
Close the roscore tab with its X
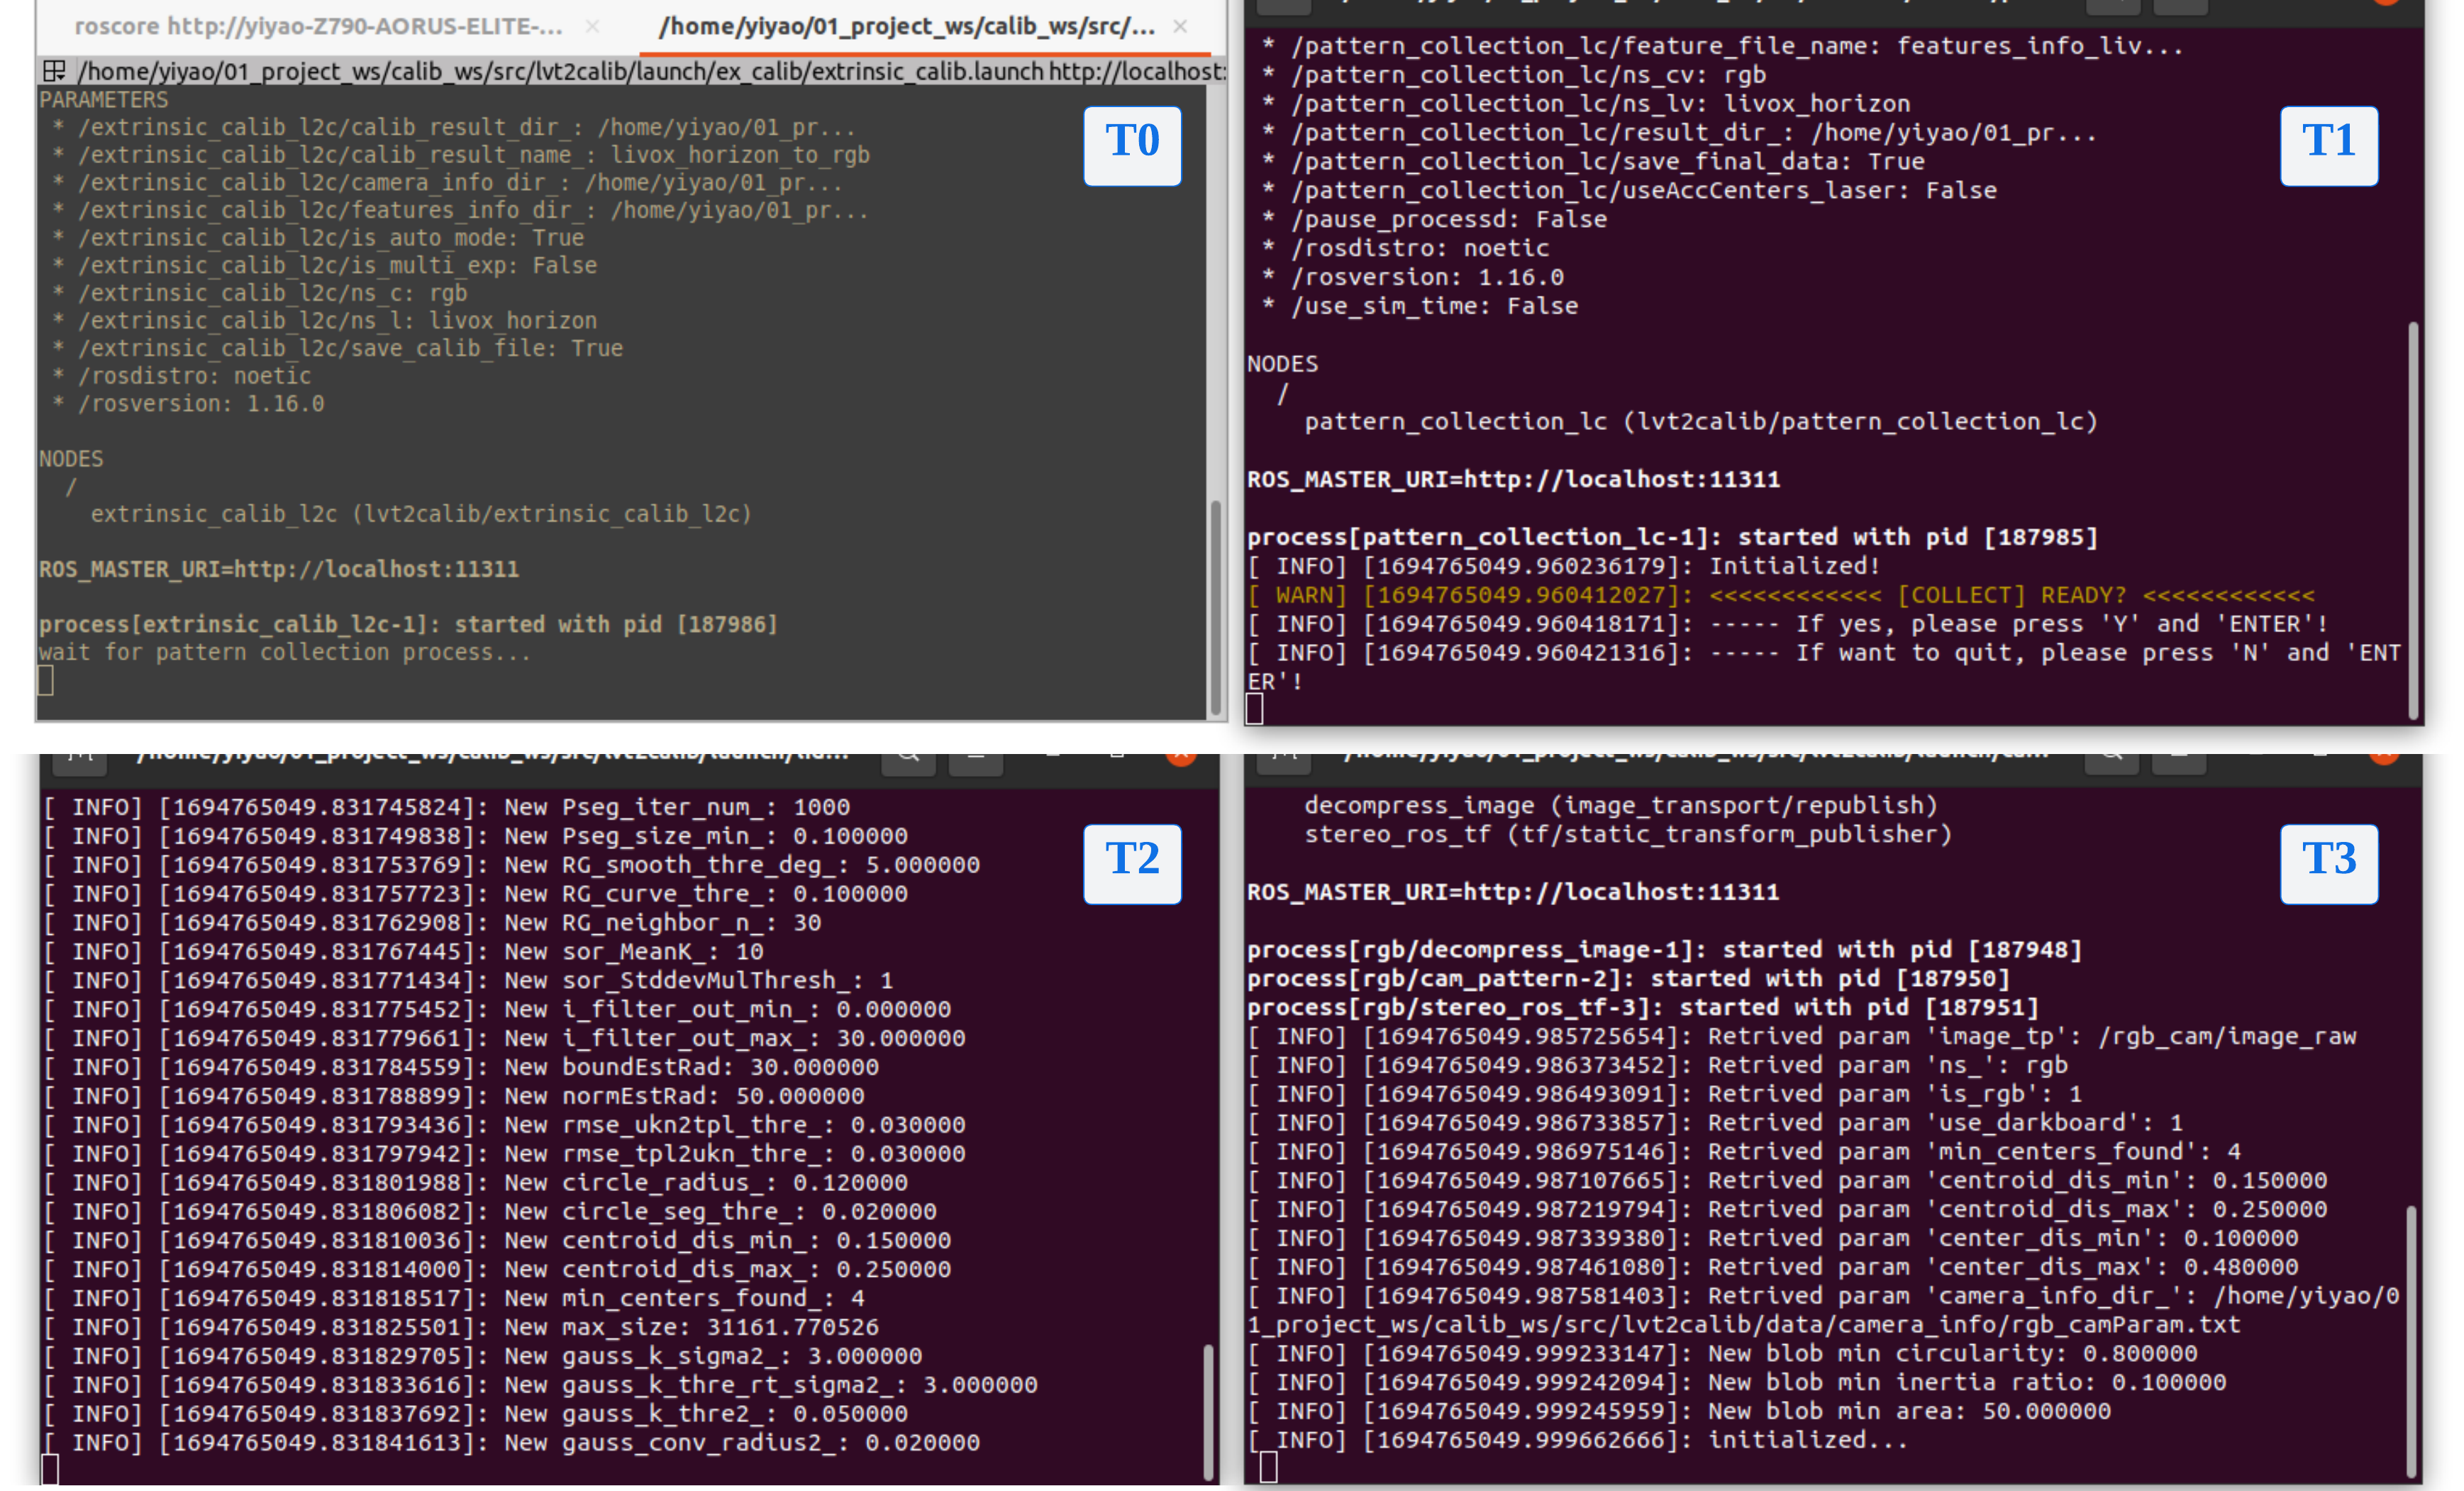(592, 27)
